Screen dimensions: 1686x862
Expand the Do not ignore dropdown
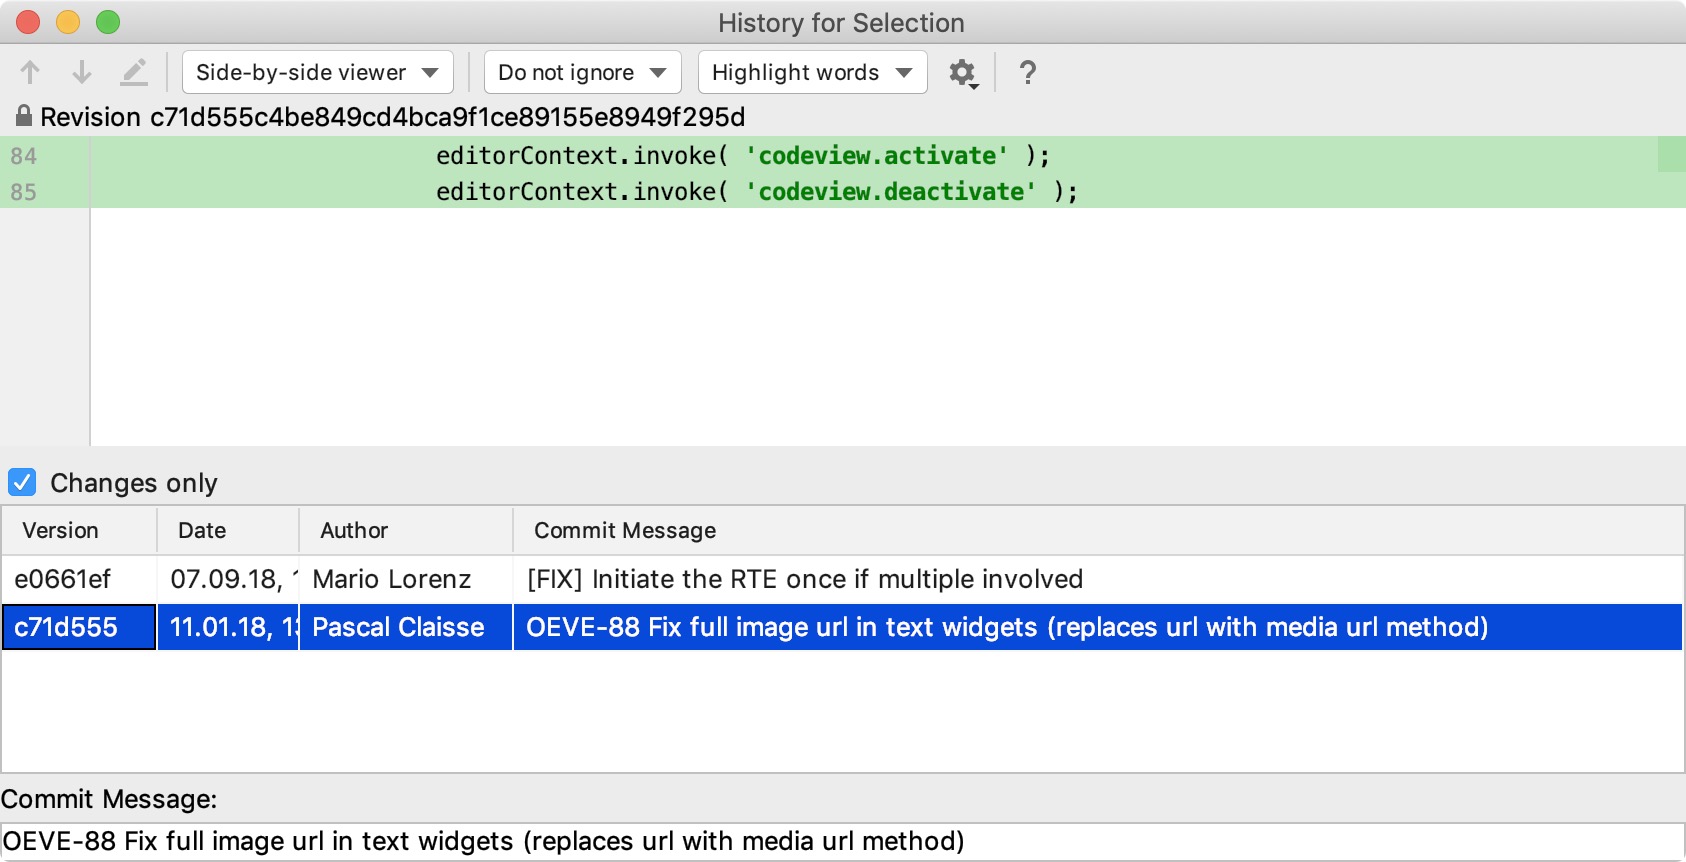click(x=582, y=72)
